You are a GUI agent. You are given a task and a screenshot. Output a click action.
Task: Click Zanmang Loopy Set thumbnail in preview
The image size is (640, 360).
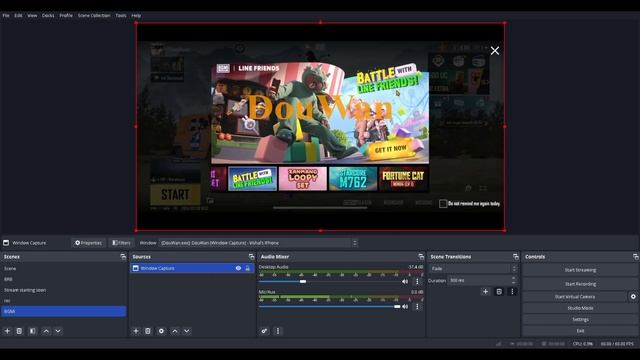[x=302, y=178]
